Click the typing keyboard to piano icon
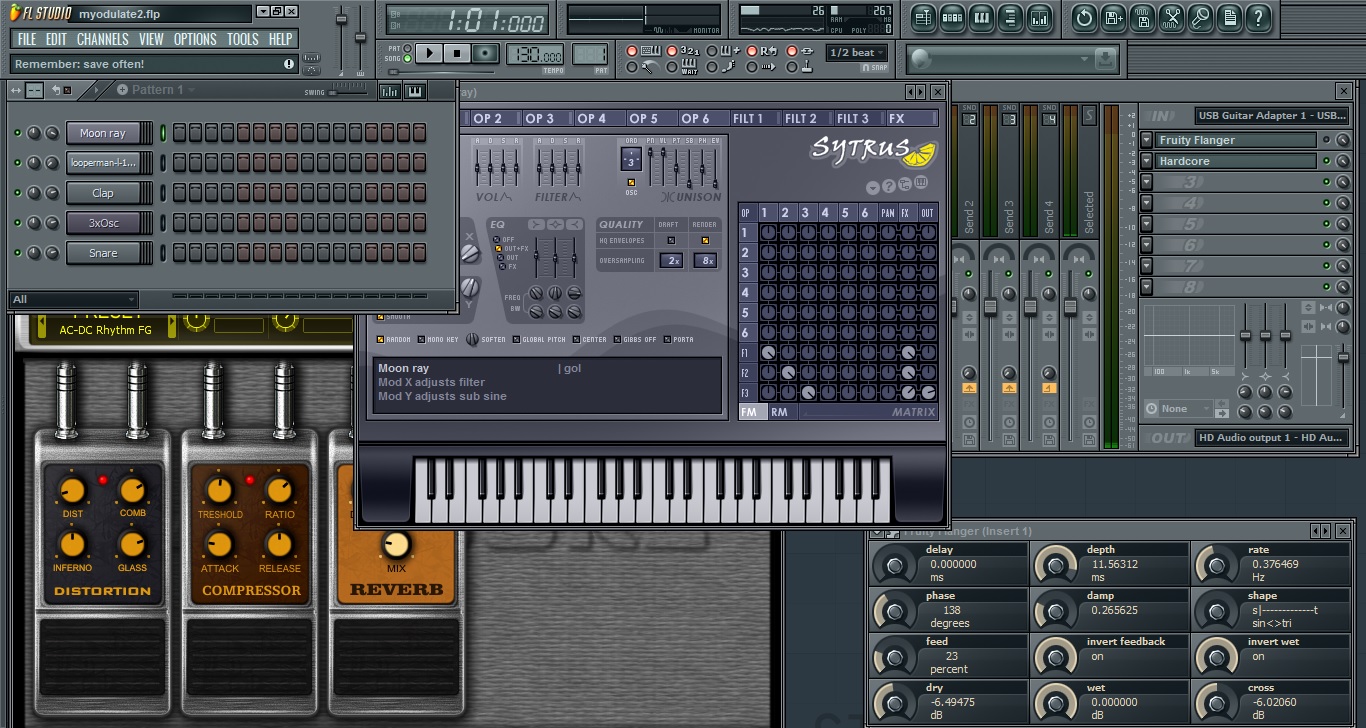The image size is (1366, 728). click(x=651, y=50)
